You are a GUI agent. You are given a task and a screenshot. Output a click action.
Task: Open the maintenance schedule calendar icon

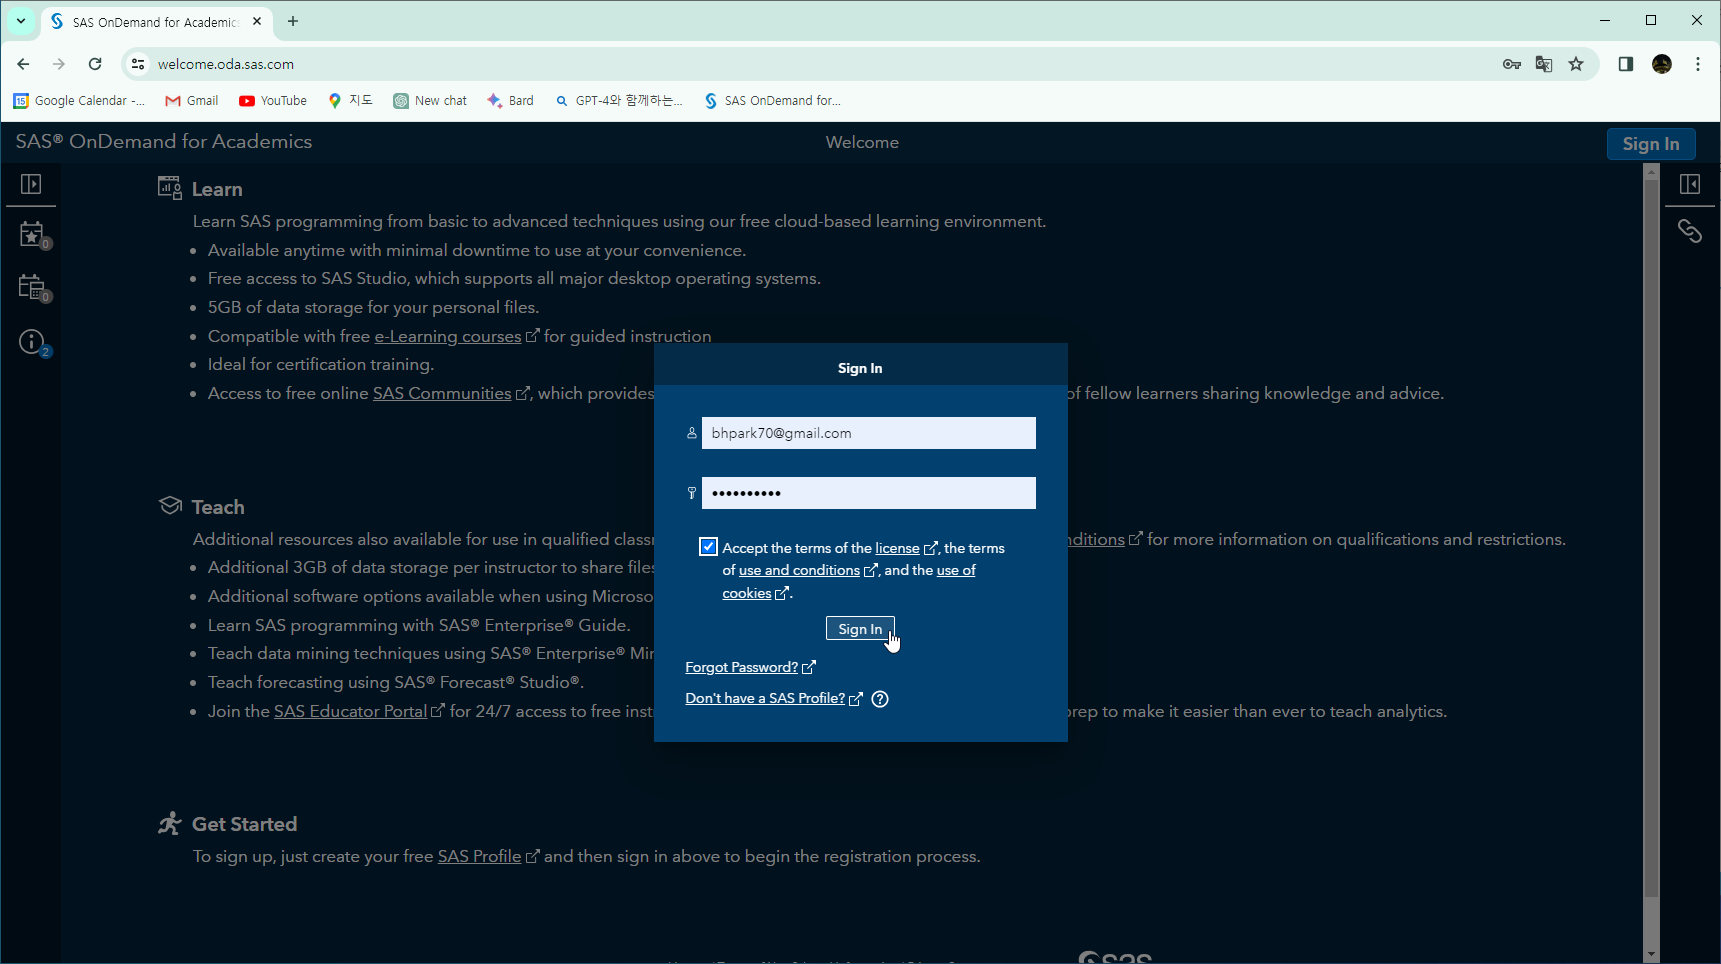(33, 288)
